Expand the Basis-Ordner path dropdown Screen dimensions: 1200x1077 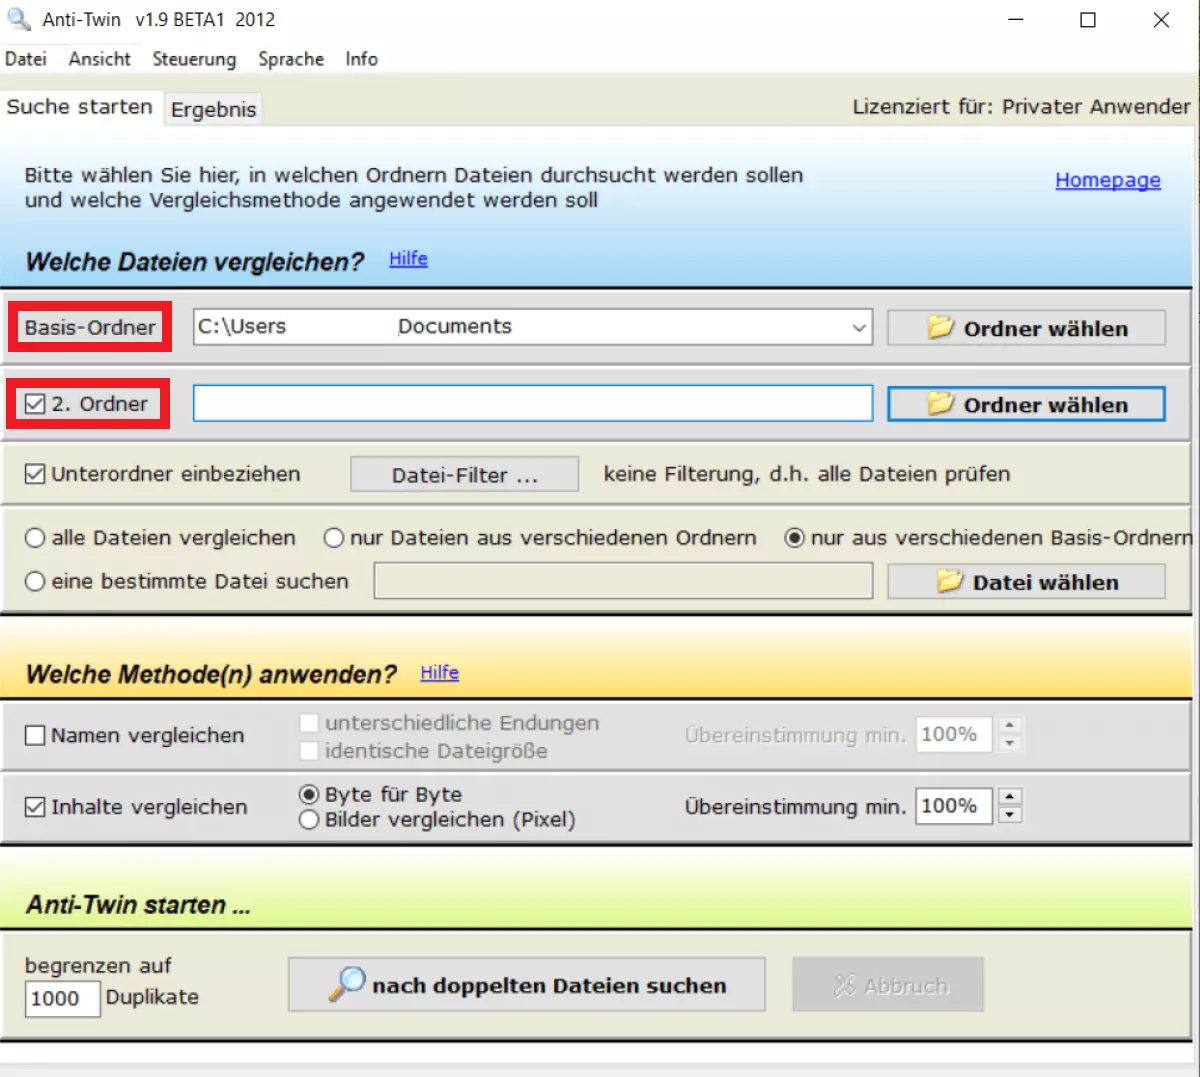858,327
